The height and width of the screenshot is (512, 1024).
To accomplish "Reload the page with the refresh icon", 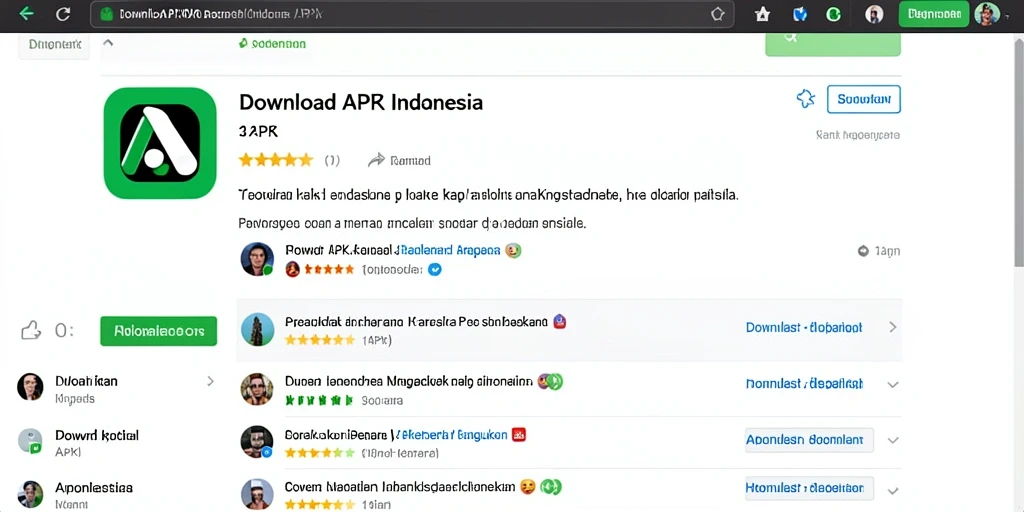I will coord(63,14).
